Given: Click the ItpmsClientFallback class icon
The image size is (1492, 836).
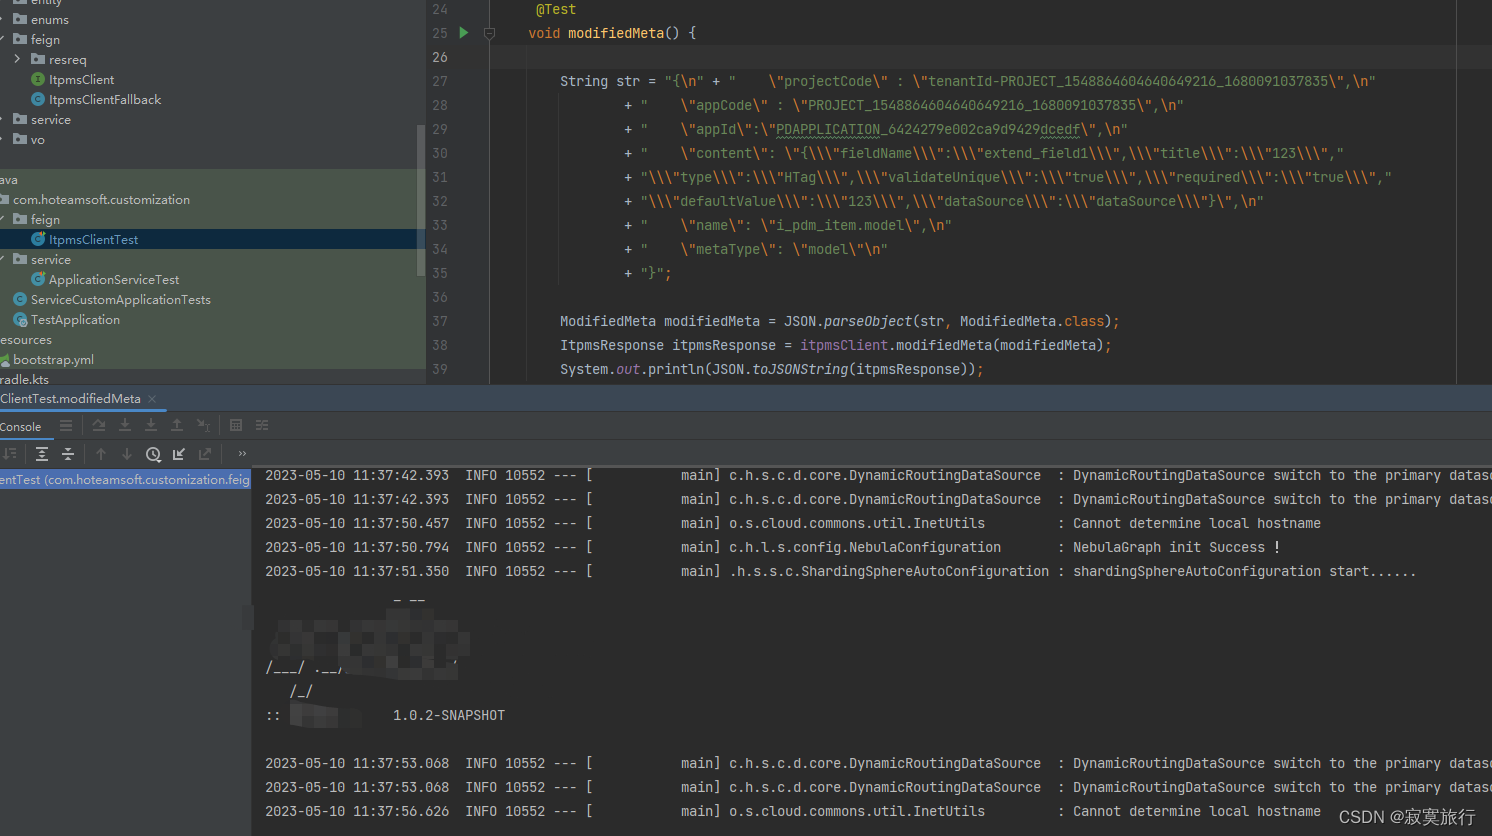Looking at the screenshot, I should point(38,99).
